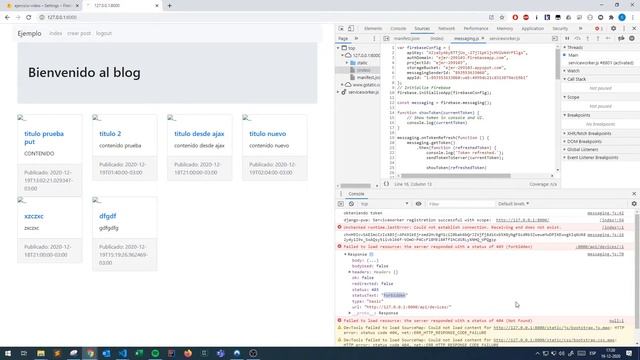Pause script execution in the debugger
Image resolution: width=640 pixels, height=360 pixels.
tap(567, 38)
